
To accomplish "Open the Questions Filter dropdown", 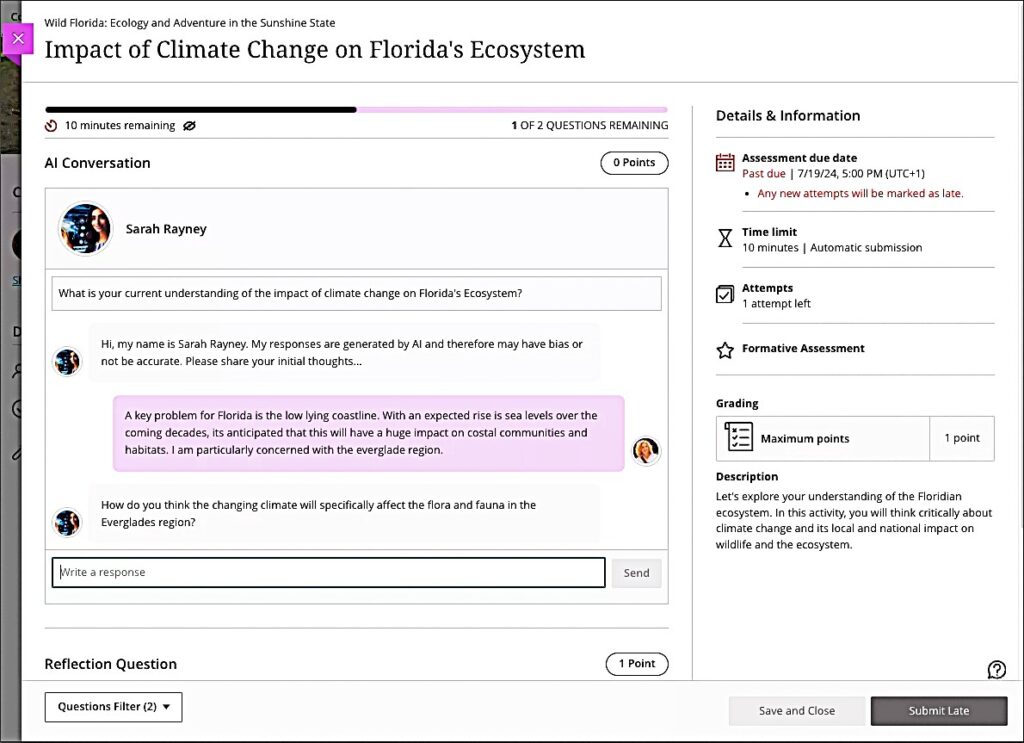I will point(112,706).
